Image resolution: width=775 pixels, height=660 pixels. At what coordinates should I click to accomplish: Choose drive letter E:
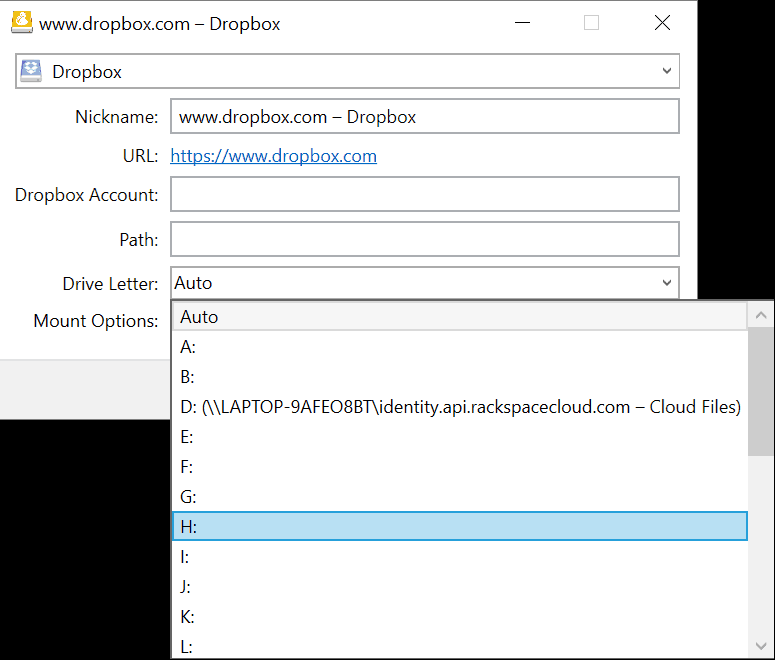460,437
